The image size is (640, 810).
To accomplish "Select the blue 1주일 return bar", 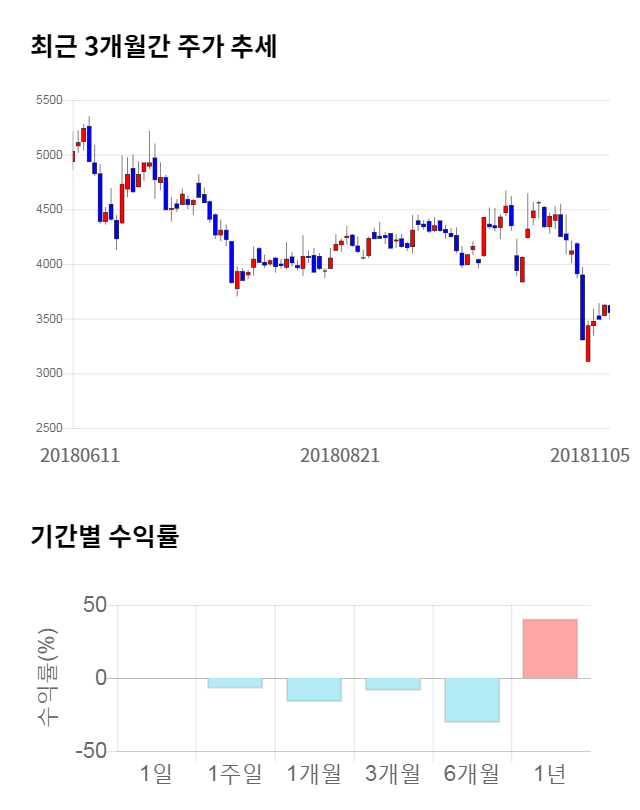I will click(234, 683).
